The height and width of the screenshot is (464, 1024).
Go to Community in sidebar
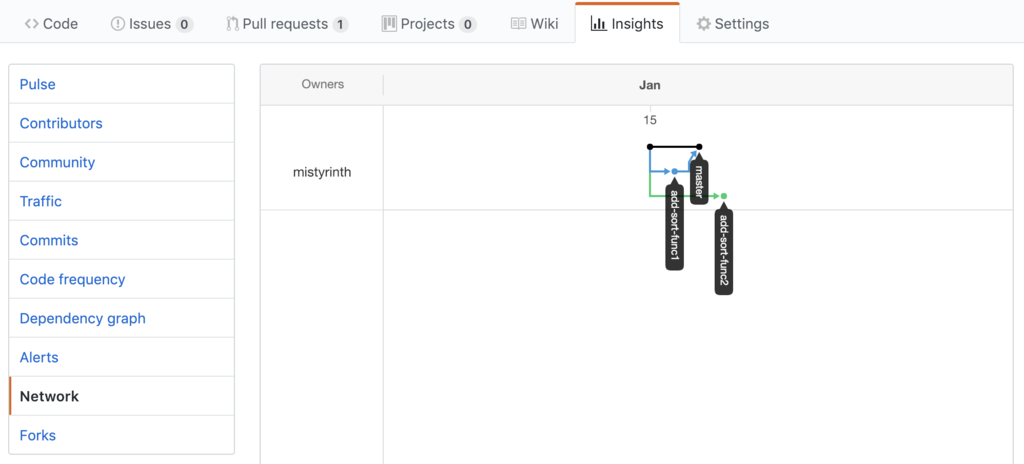57,163
